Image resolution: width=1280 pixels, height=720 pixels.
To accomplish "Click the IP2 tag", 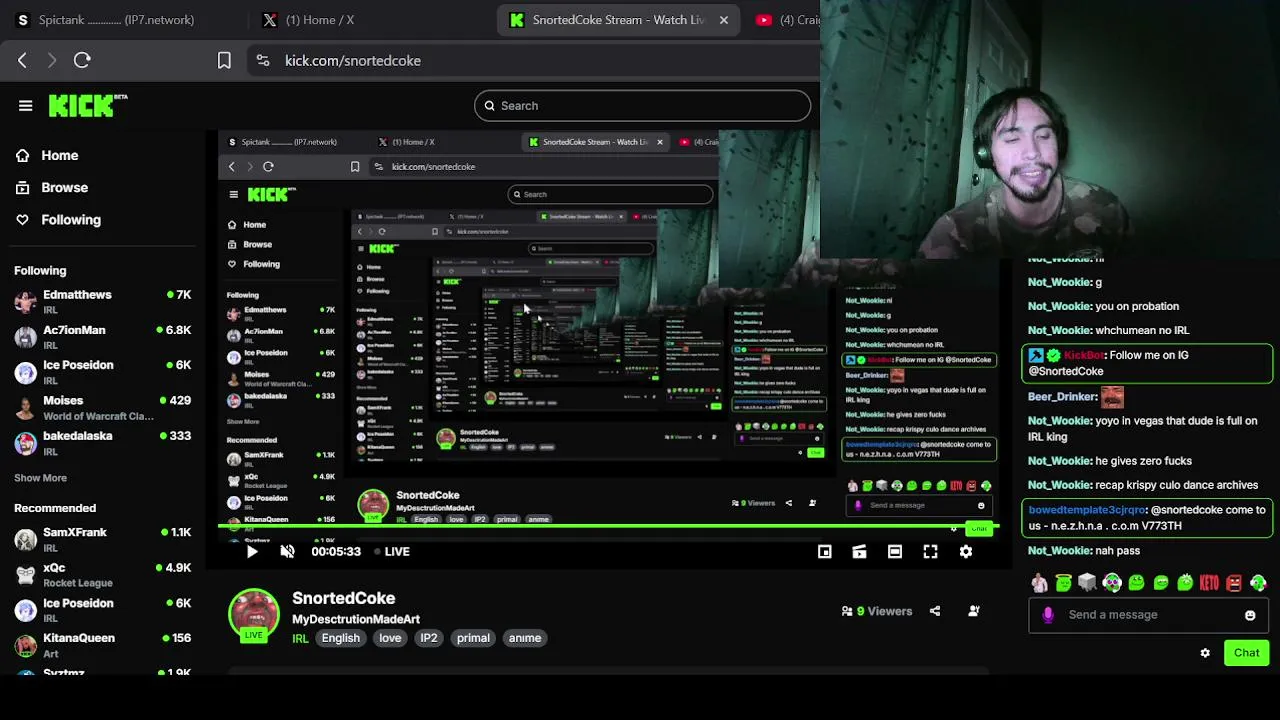I will pyautogui.click(x=429, y=638).
